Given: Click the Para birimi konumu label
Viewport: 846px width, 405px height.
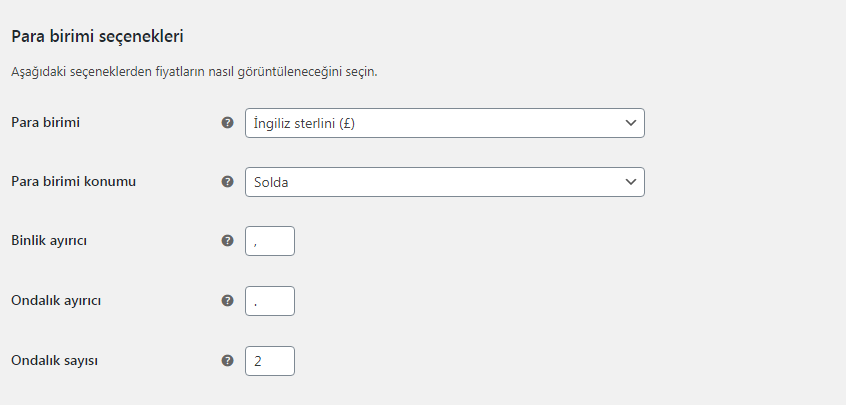Looking at the screenshot, I should [73, 181].
